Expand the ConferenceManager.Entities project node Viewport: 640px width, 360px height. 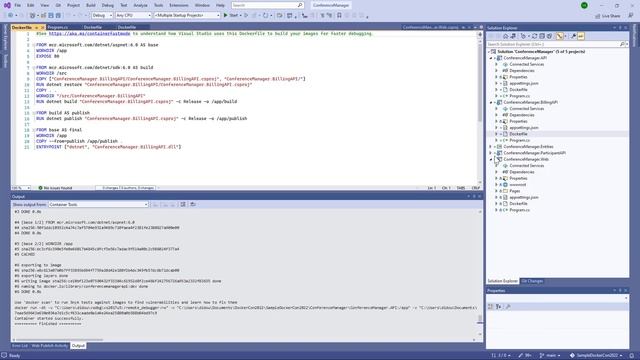point(491,147)
